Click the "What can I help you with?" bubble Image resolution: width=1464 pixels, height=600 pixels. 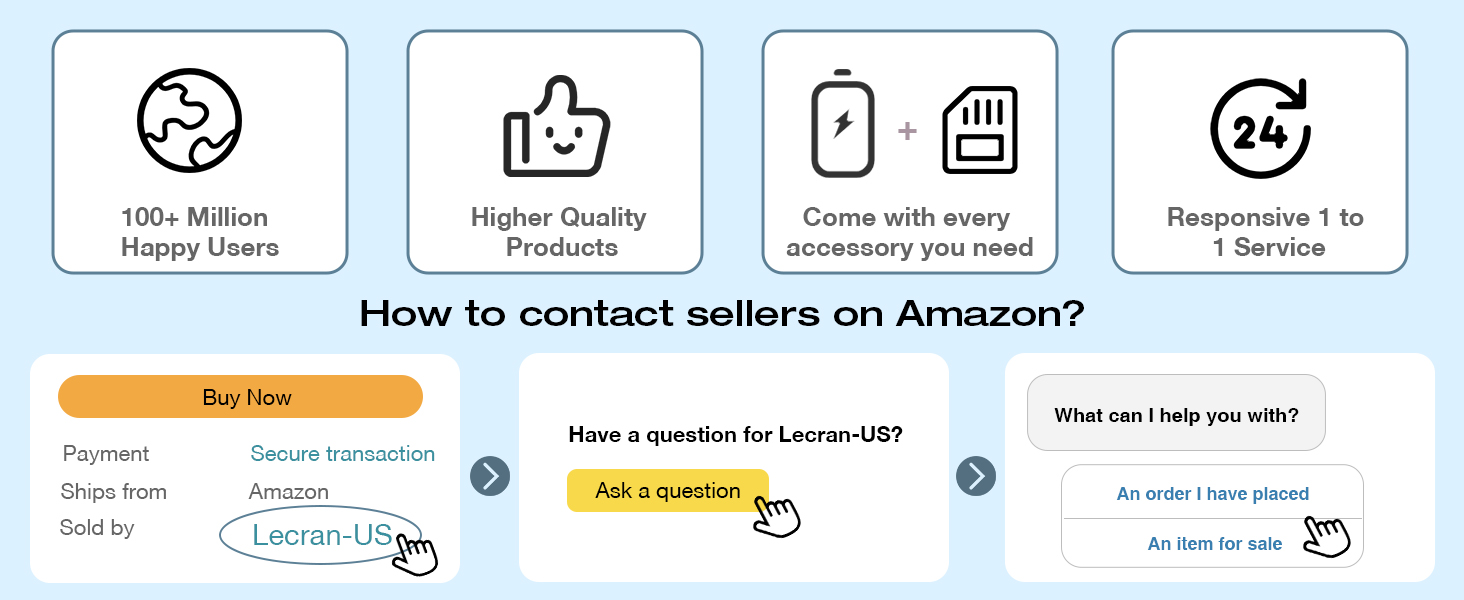click(x=1176, y=414)
